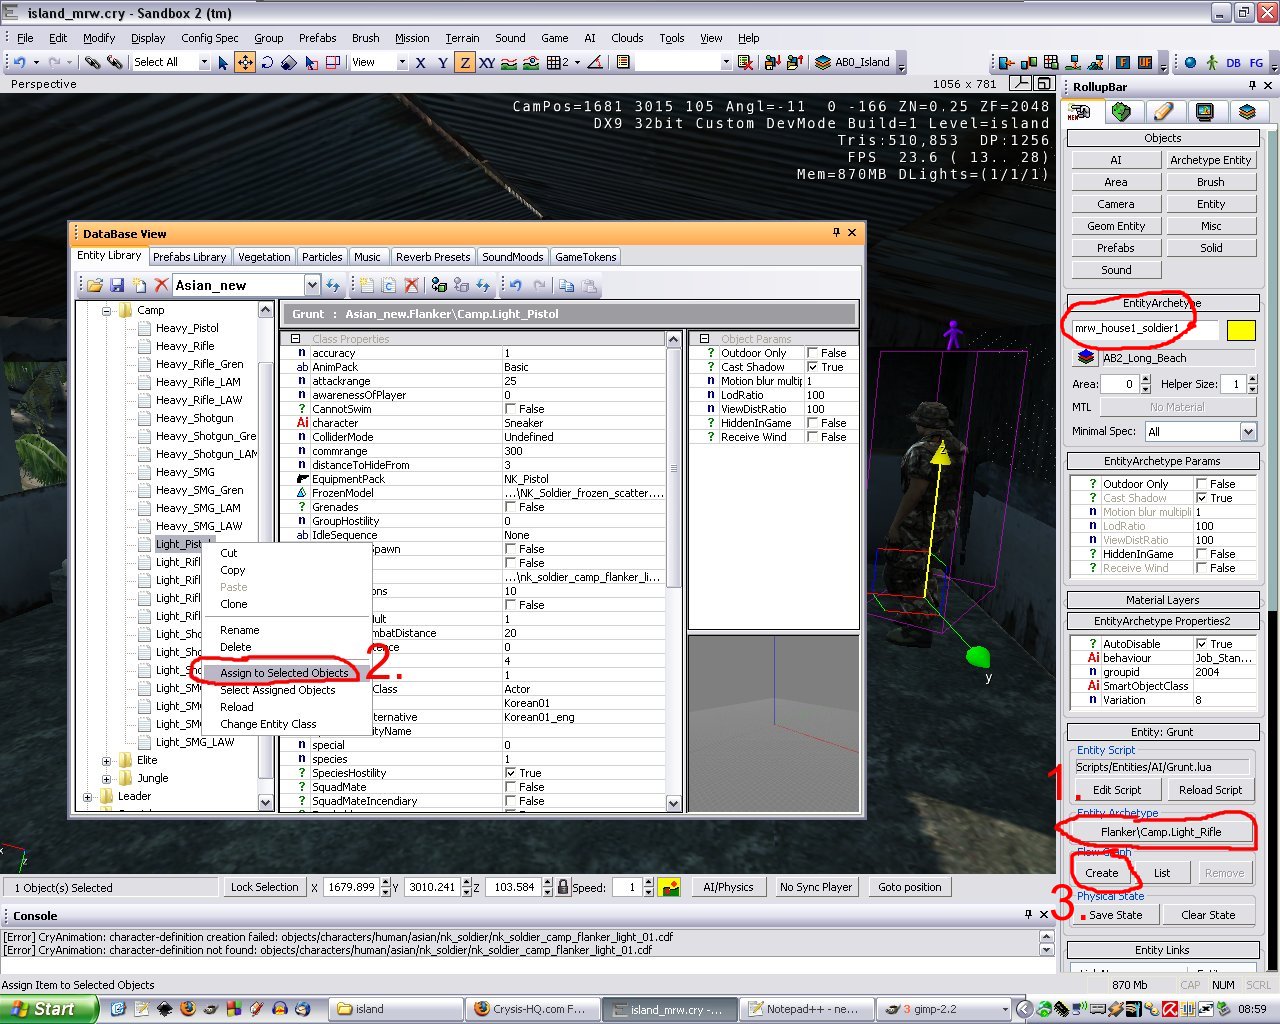Uncheck Cast Shadow in EntityArchetype Params
The image size is (1280, 1024).
click(1202, 498)
